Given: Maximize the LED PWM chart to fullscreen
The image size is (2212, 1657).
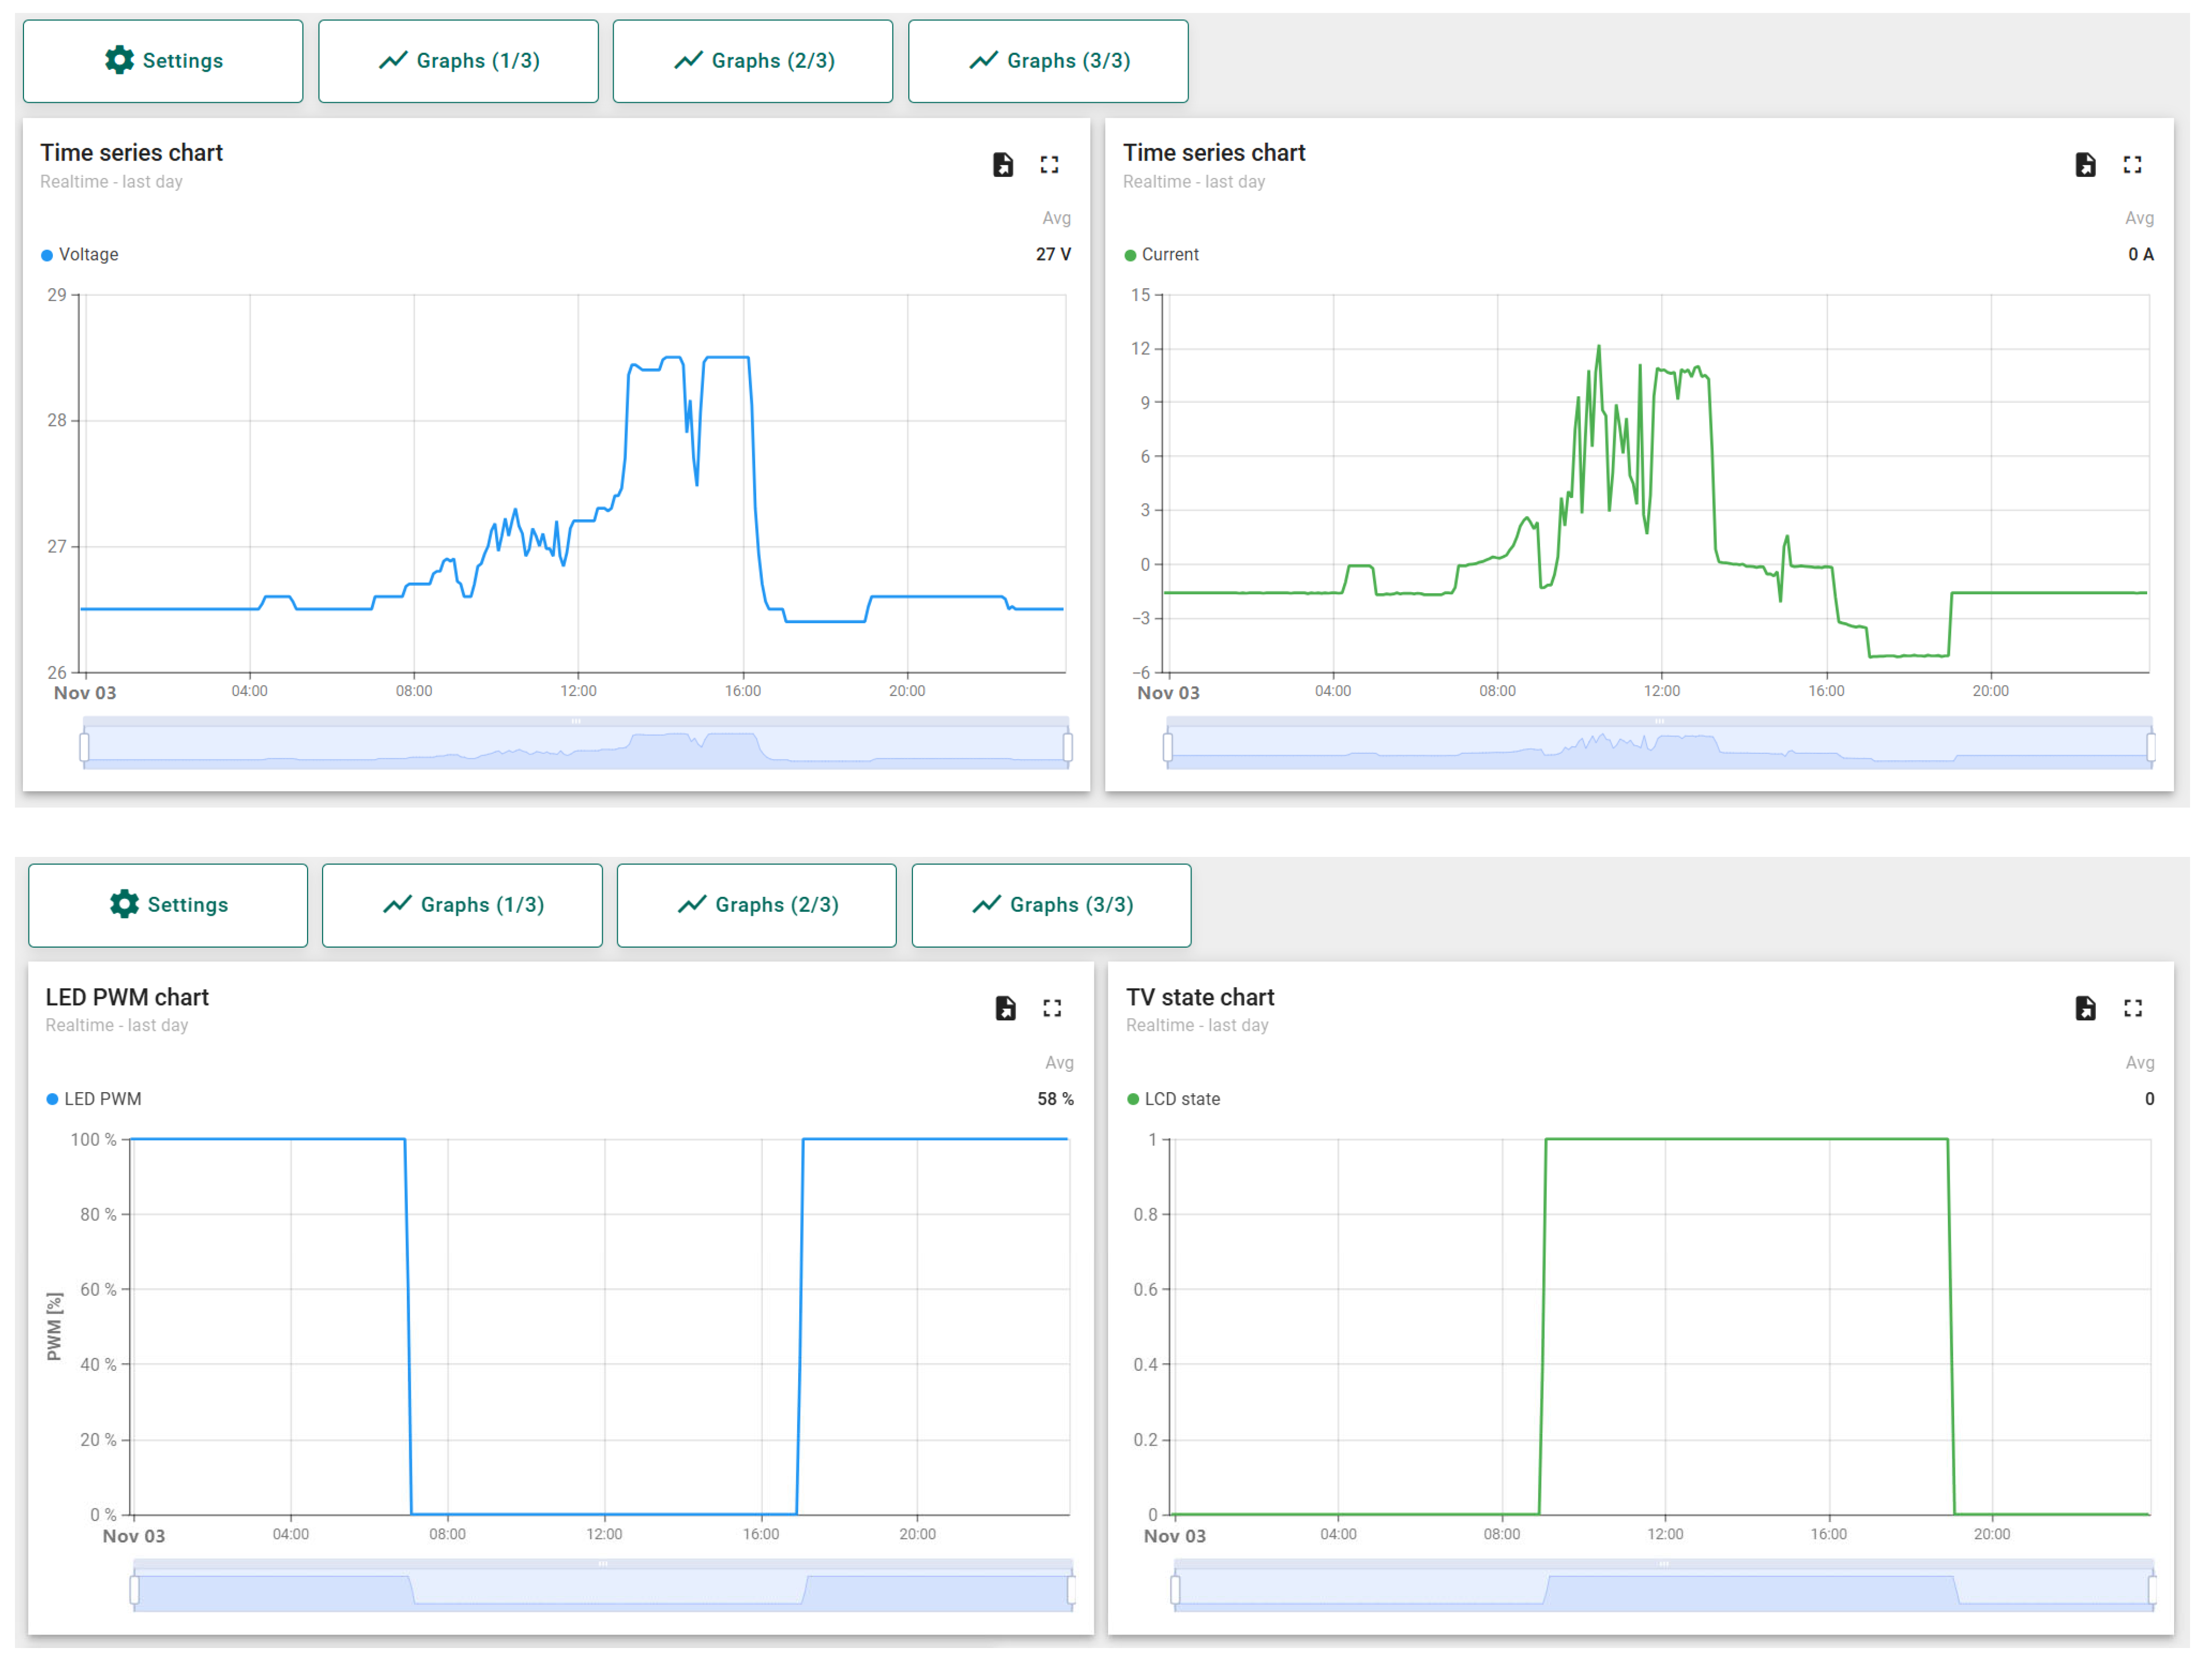Looking at the screenshot, I should 1052,1008.
